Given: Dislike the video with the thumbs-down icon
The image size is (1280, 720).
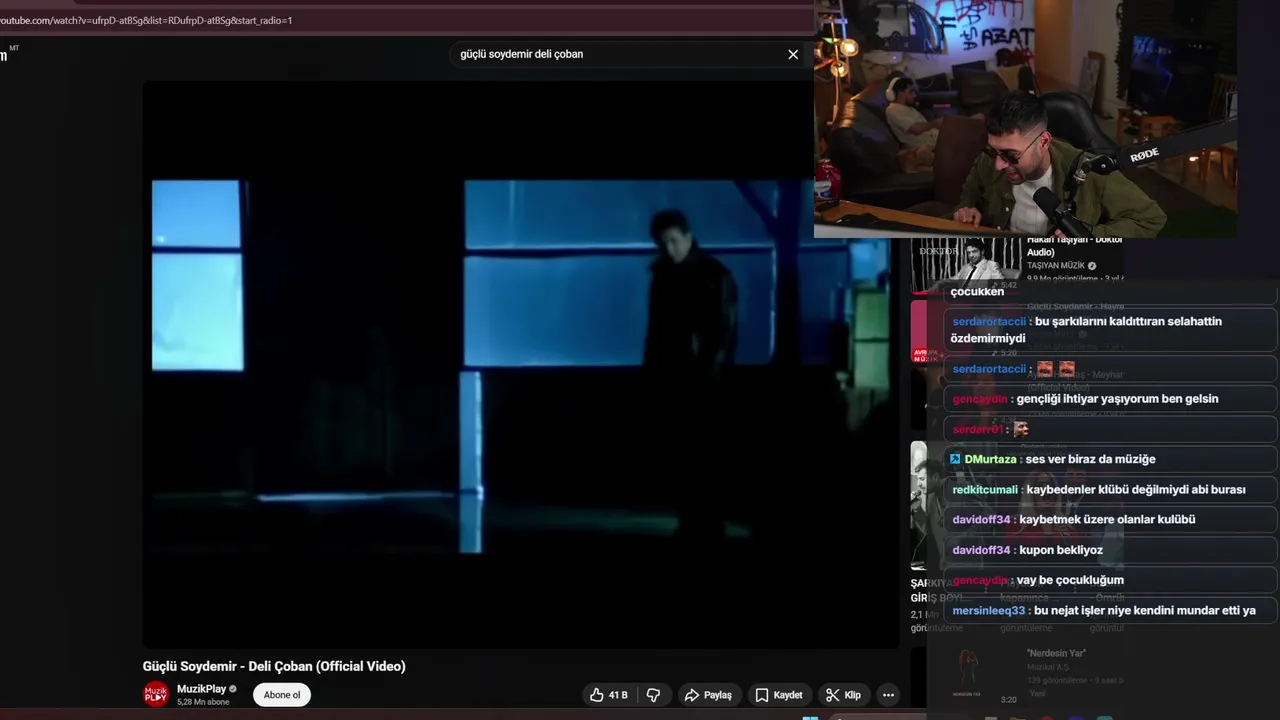Looking at the screenshot, I should (x=653, y=695).
